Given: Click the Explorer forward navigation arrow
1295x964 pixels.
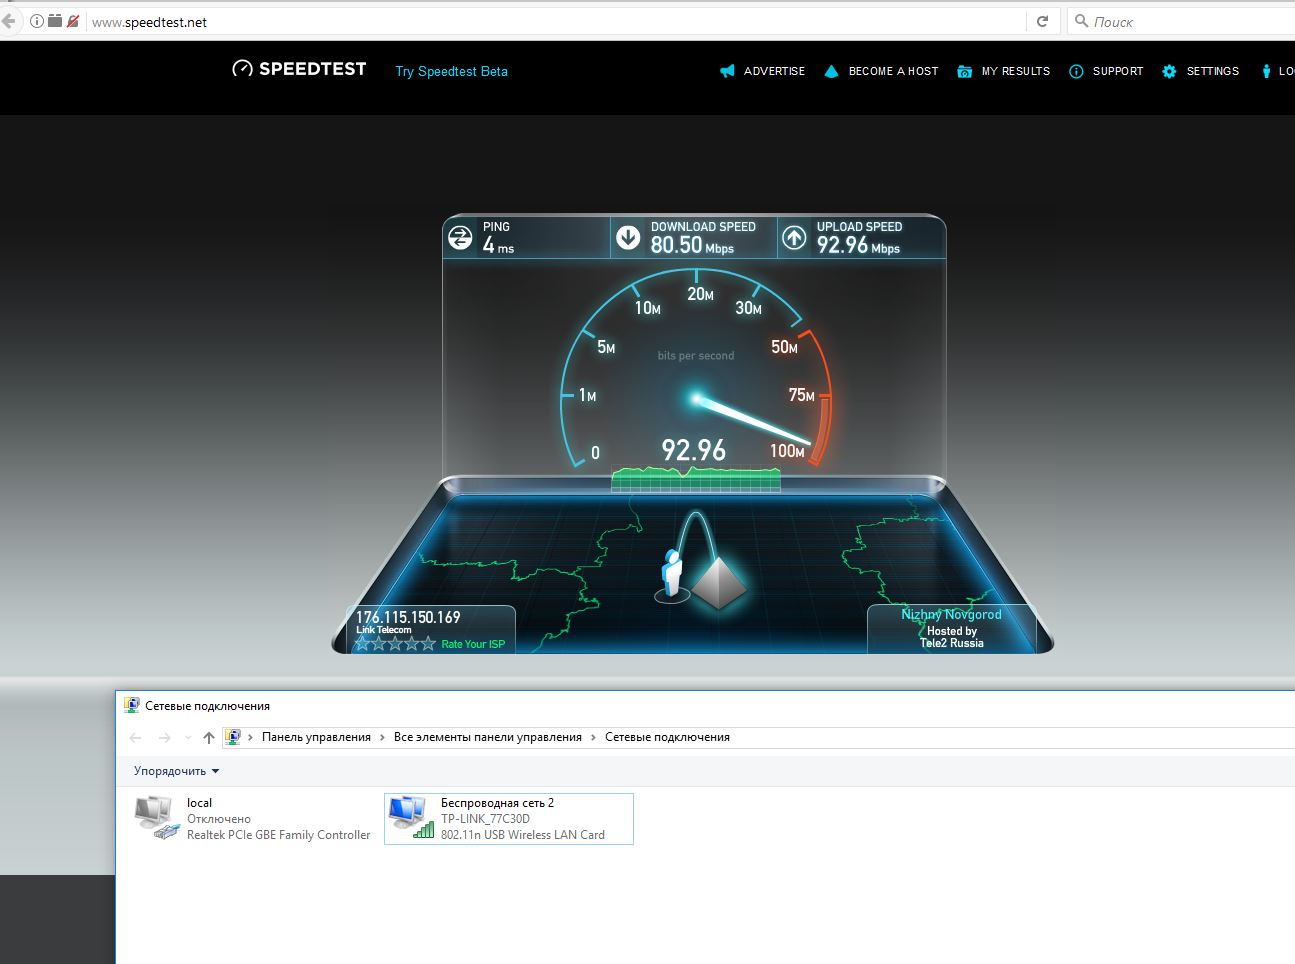Looking at the screenshot, I should pos(164,737).
